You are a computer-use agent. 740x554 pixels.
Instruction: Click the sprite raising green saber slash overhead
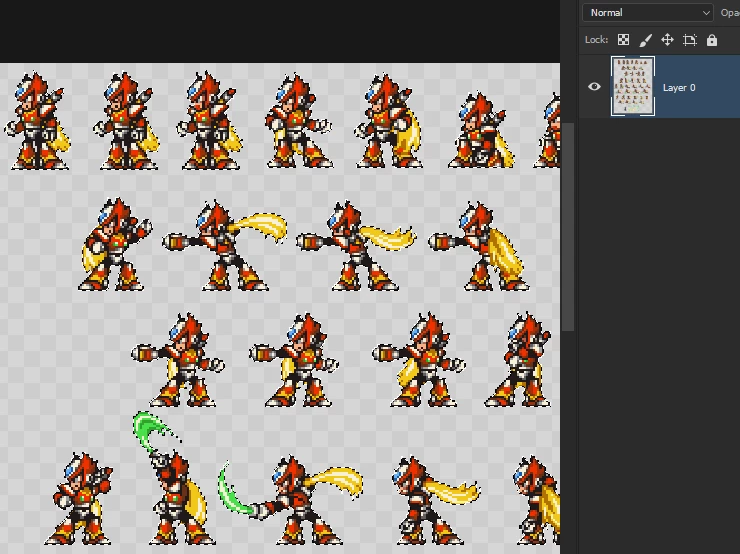pyautogui.click(x=170, y=478)
